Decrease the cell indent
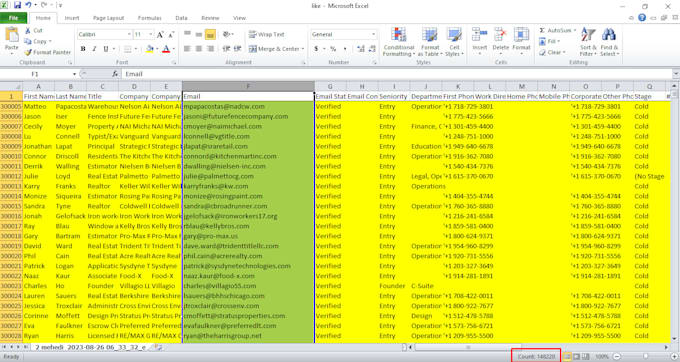Image resolution: width=680 pixels, height=362 pixels. [226, 49]
